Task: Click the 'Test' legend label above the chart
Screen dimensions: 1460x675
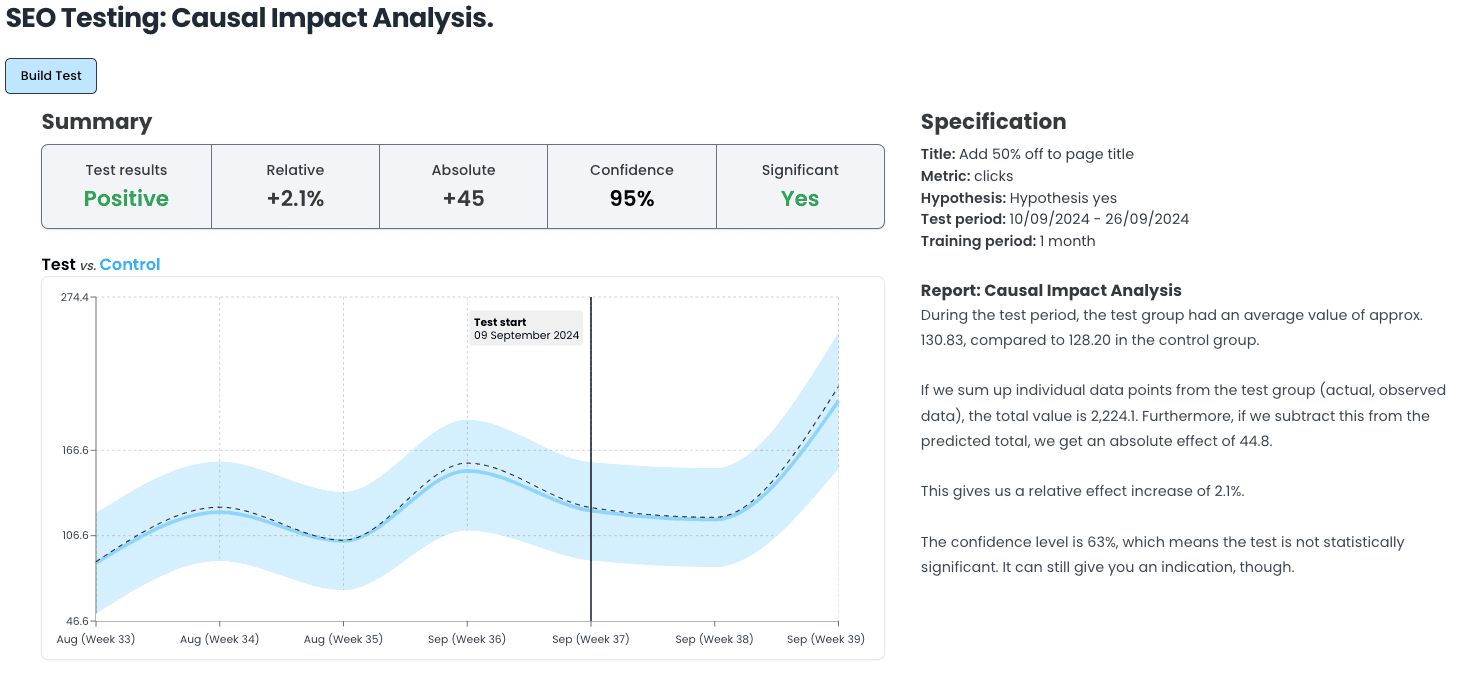Action: pos(58,264)
